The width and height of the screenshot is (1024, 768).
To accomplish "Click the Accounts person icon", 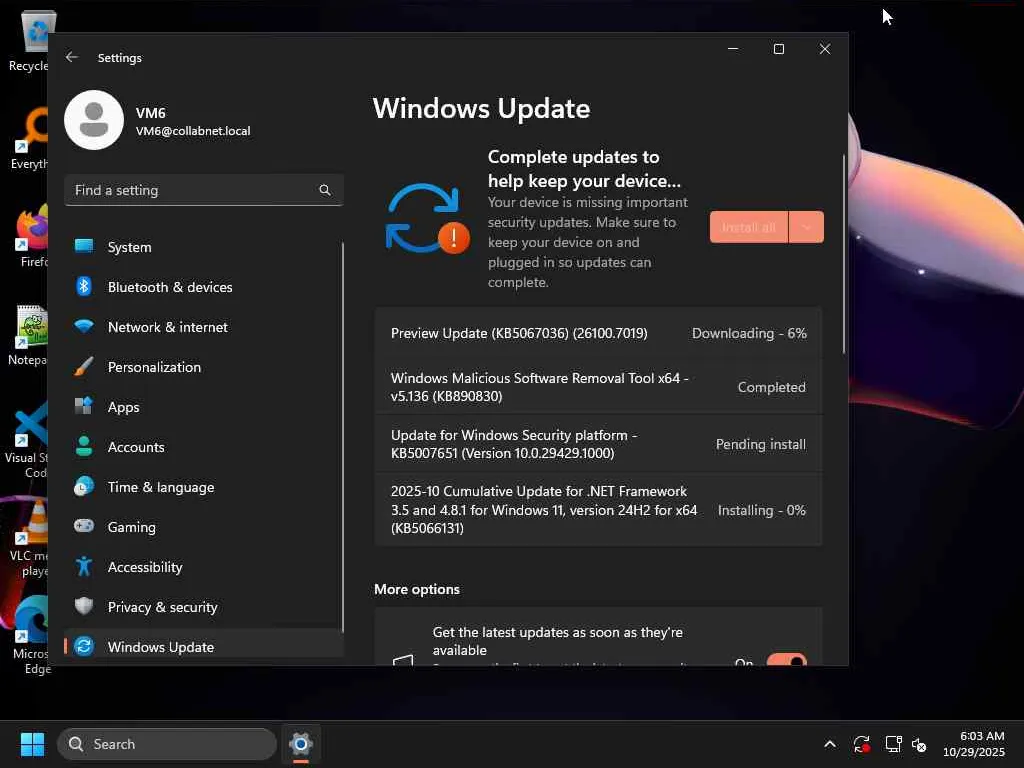I will click(x=84, y=446).
